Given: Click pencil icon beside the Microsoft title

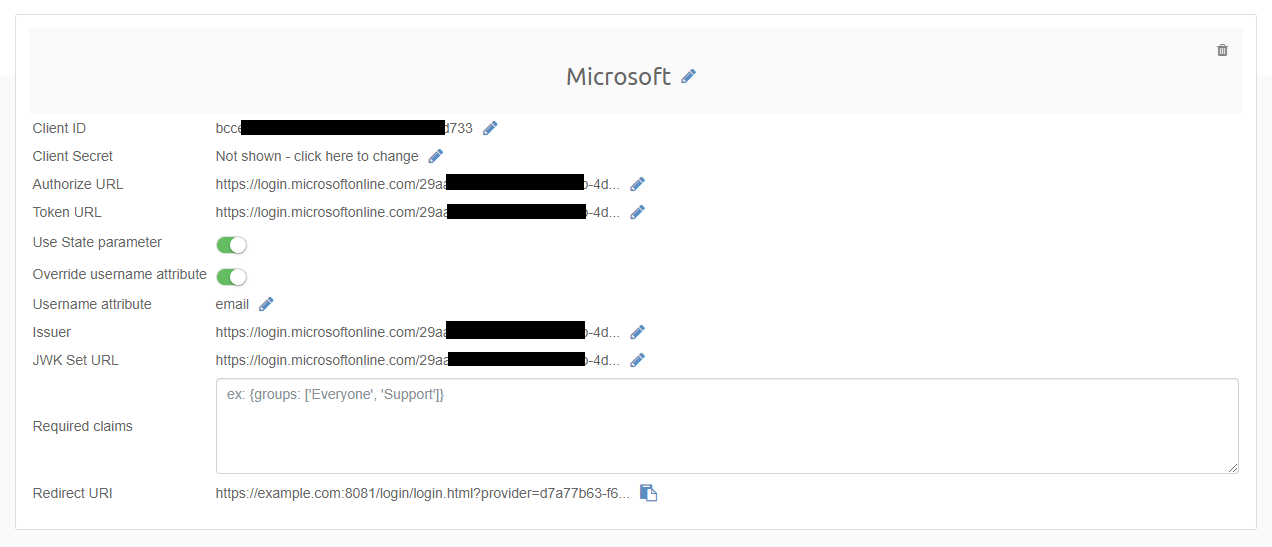Looking at the screenshot, I should tap(688, 76).
